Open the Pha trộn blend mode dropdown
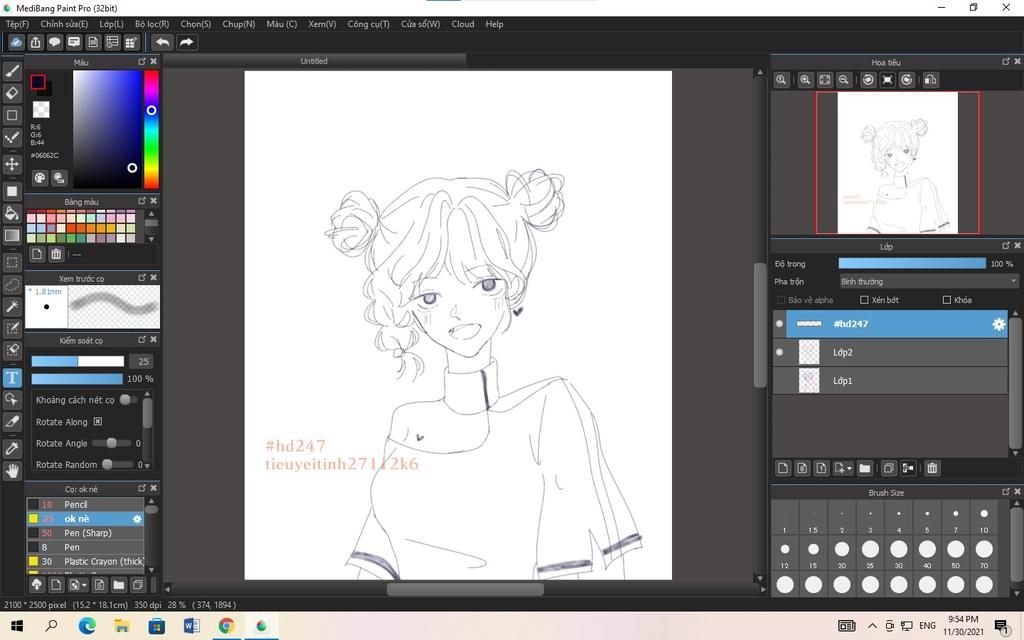The width and height of the screenshot is (1024, 640). point(928,281)
